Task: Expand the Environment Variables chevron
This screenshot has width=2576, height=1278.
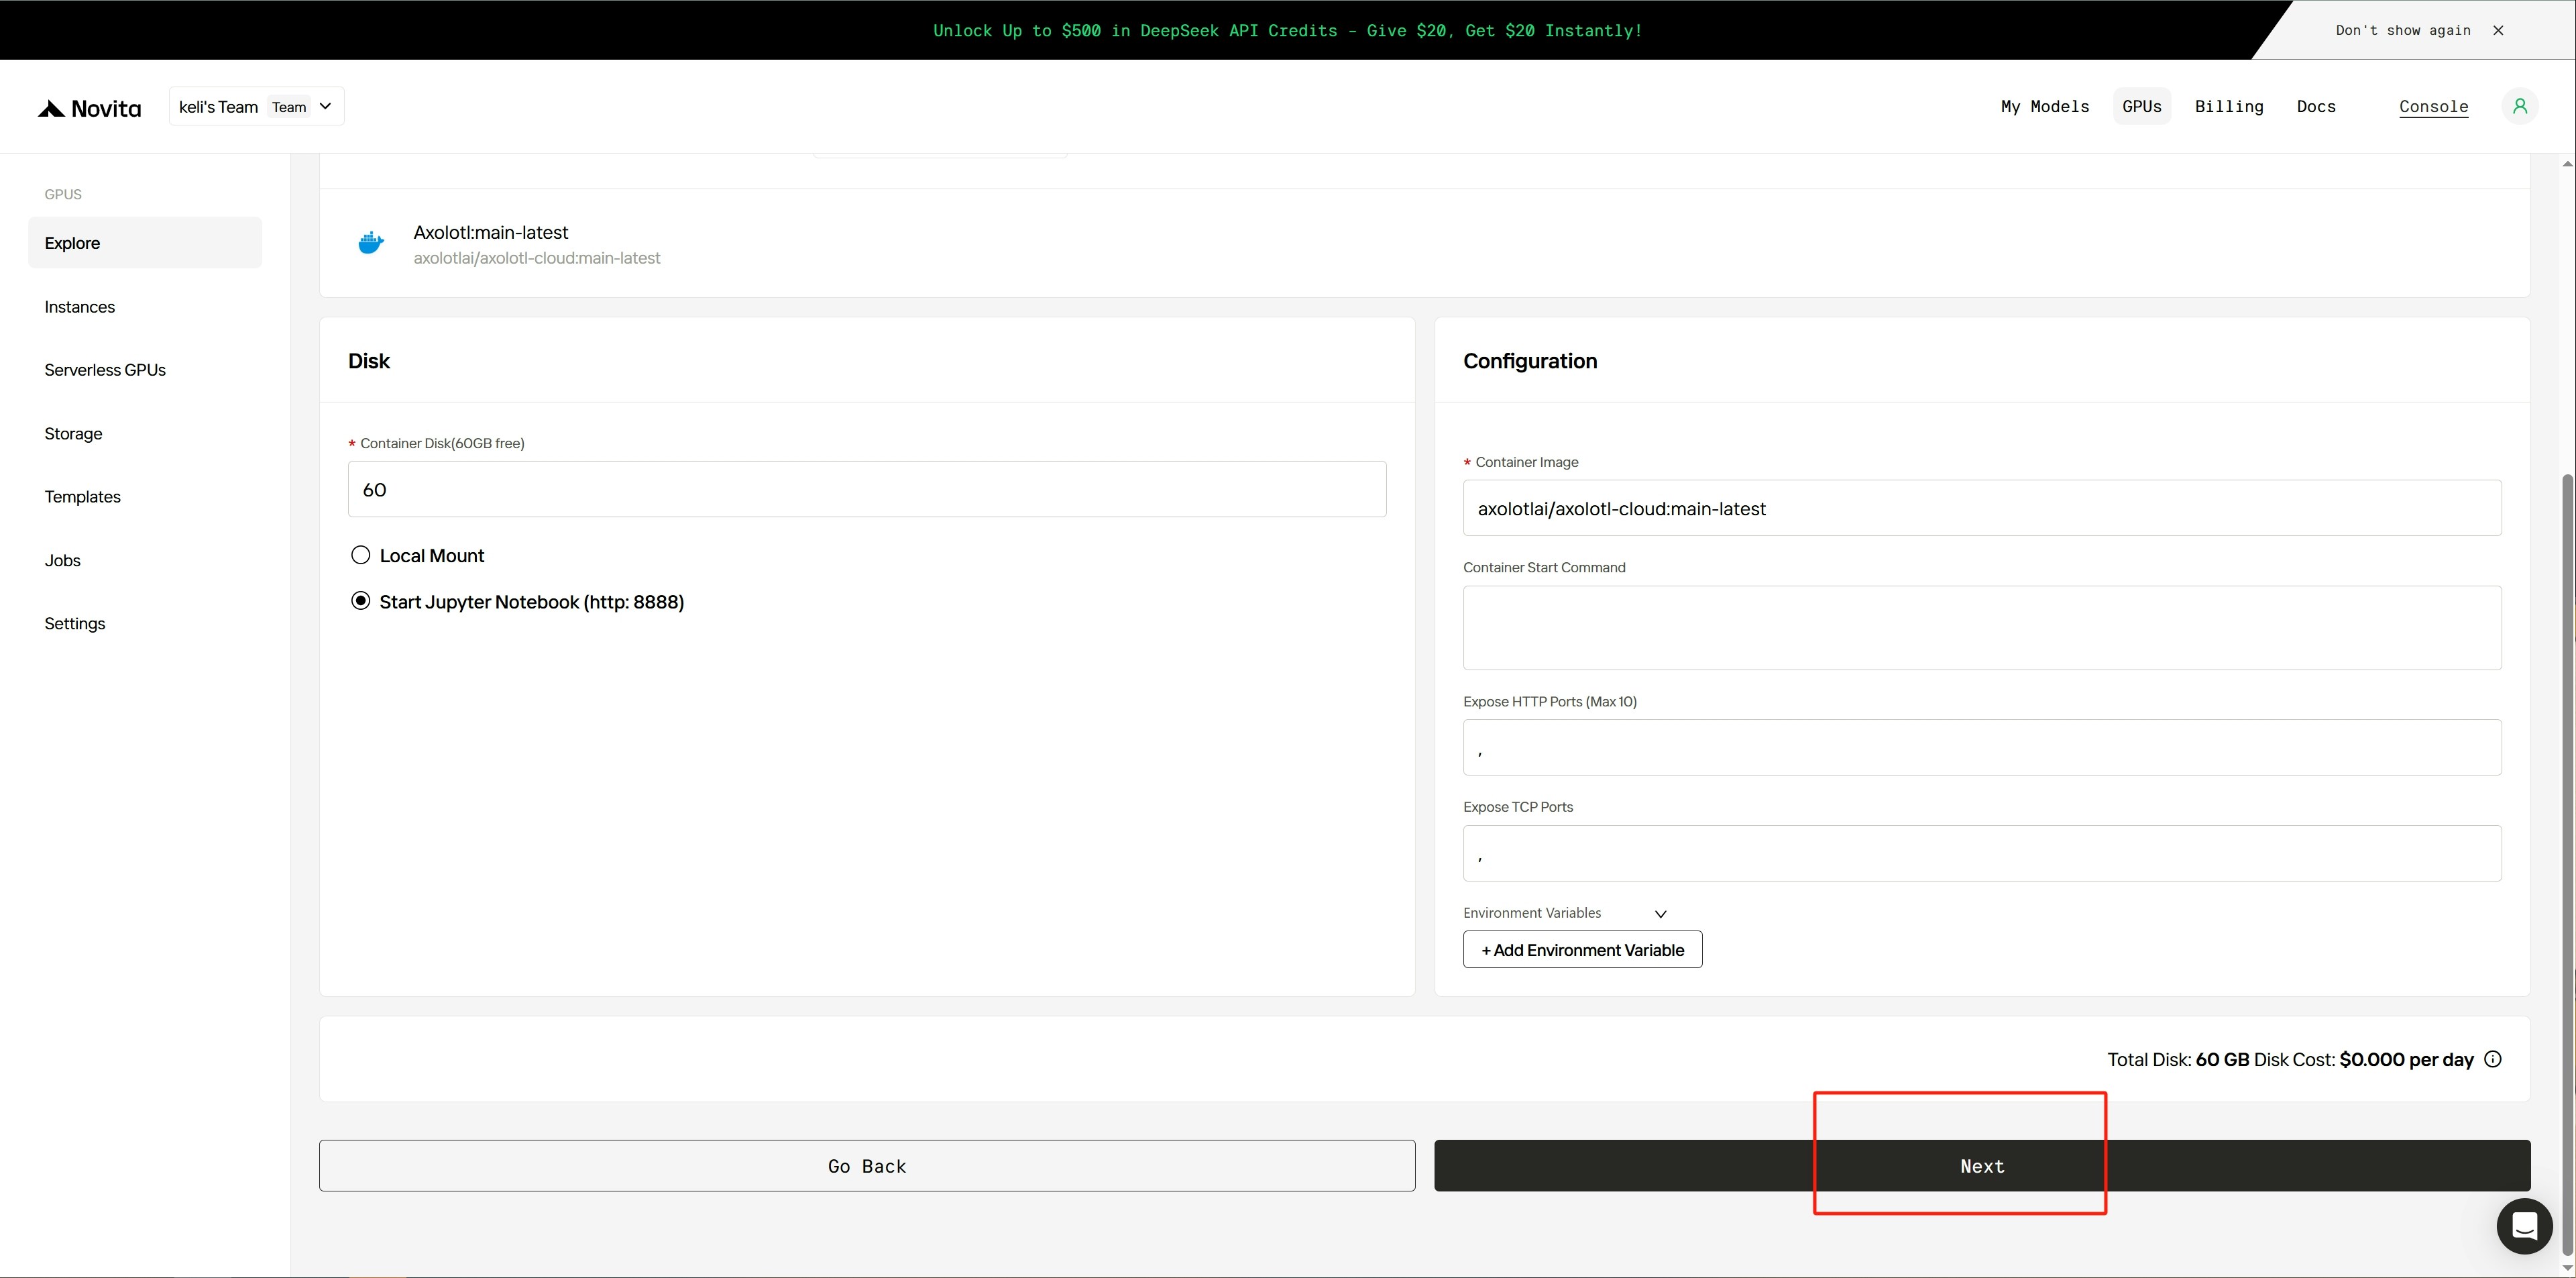Action: 1660,913
